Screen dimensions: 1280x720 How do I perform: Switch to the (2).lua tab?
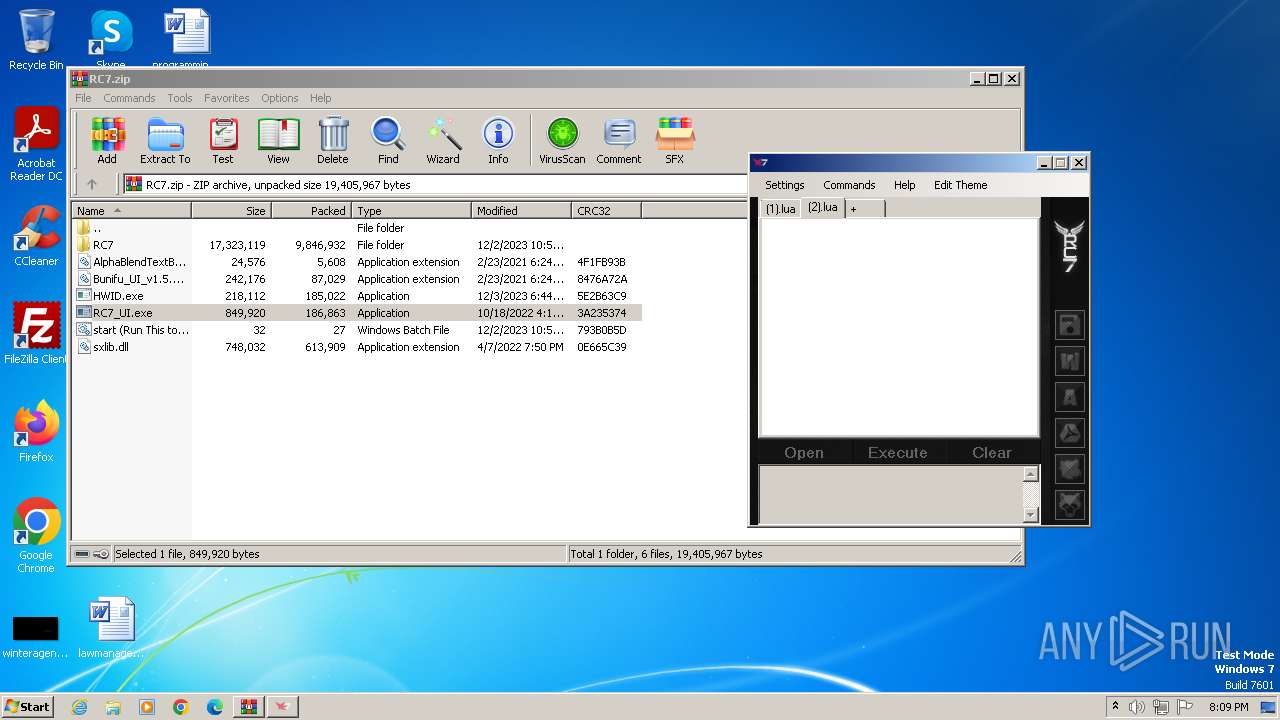(823, 207)
